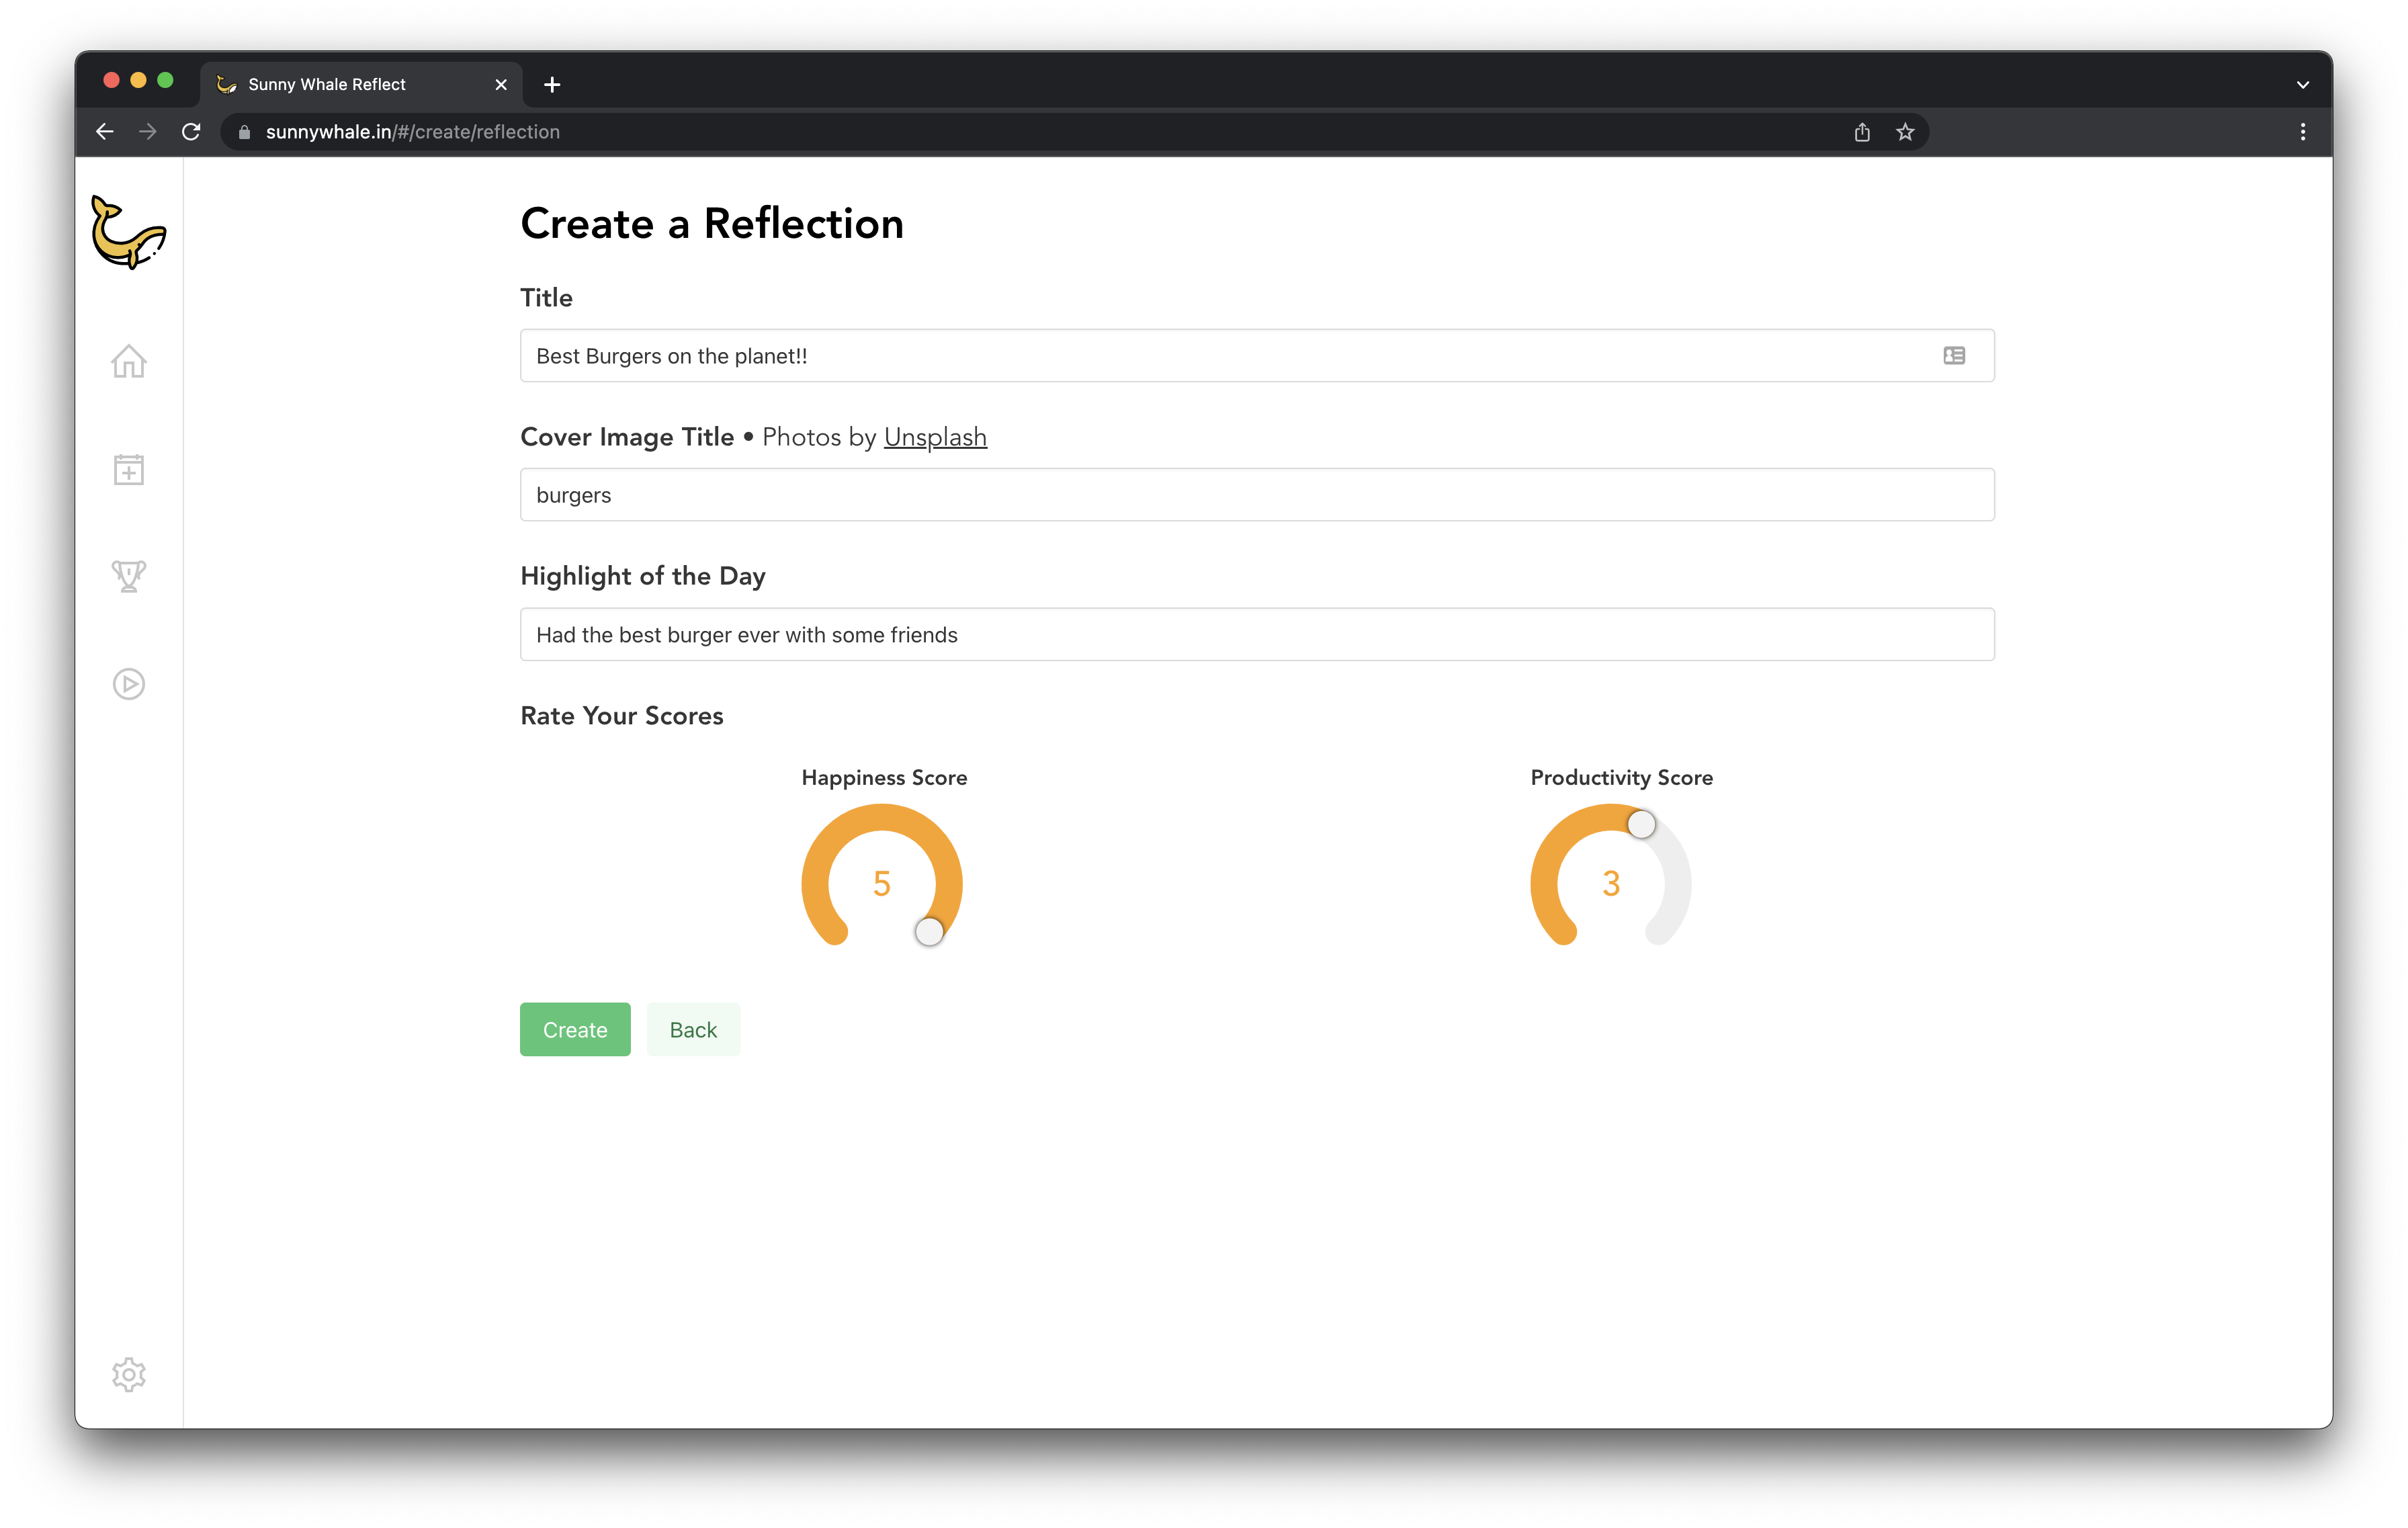Click the Home navigation icon
Viewport: 2408px width, 1528px height.
click(x=128, y=362)
